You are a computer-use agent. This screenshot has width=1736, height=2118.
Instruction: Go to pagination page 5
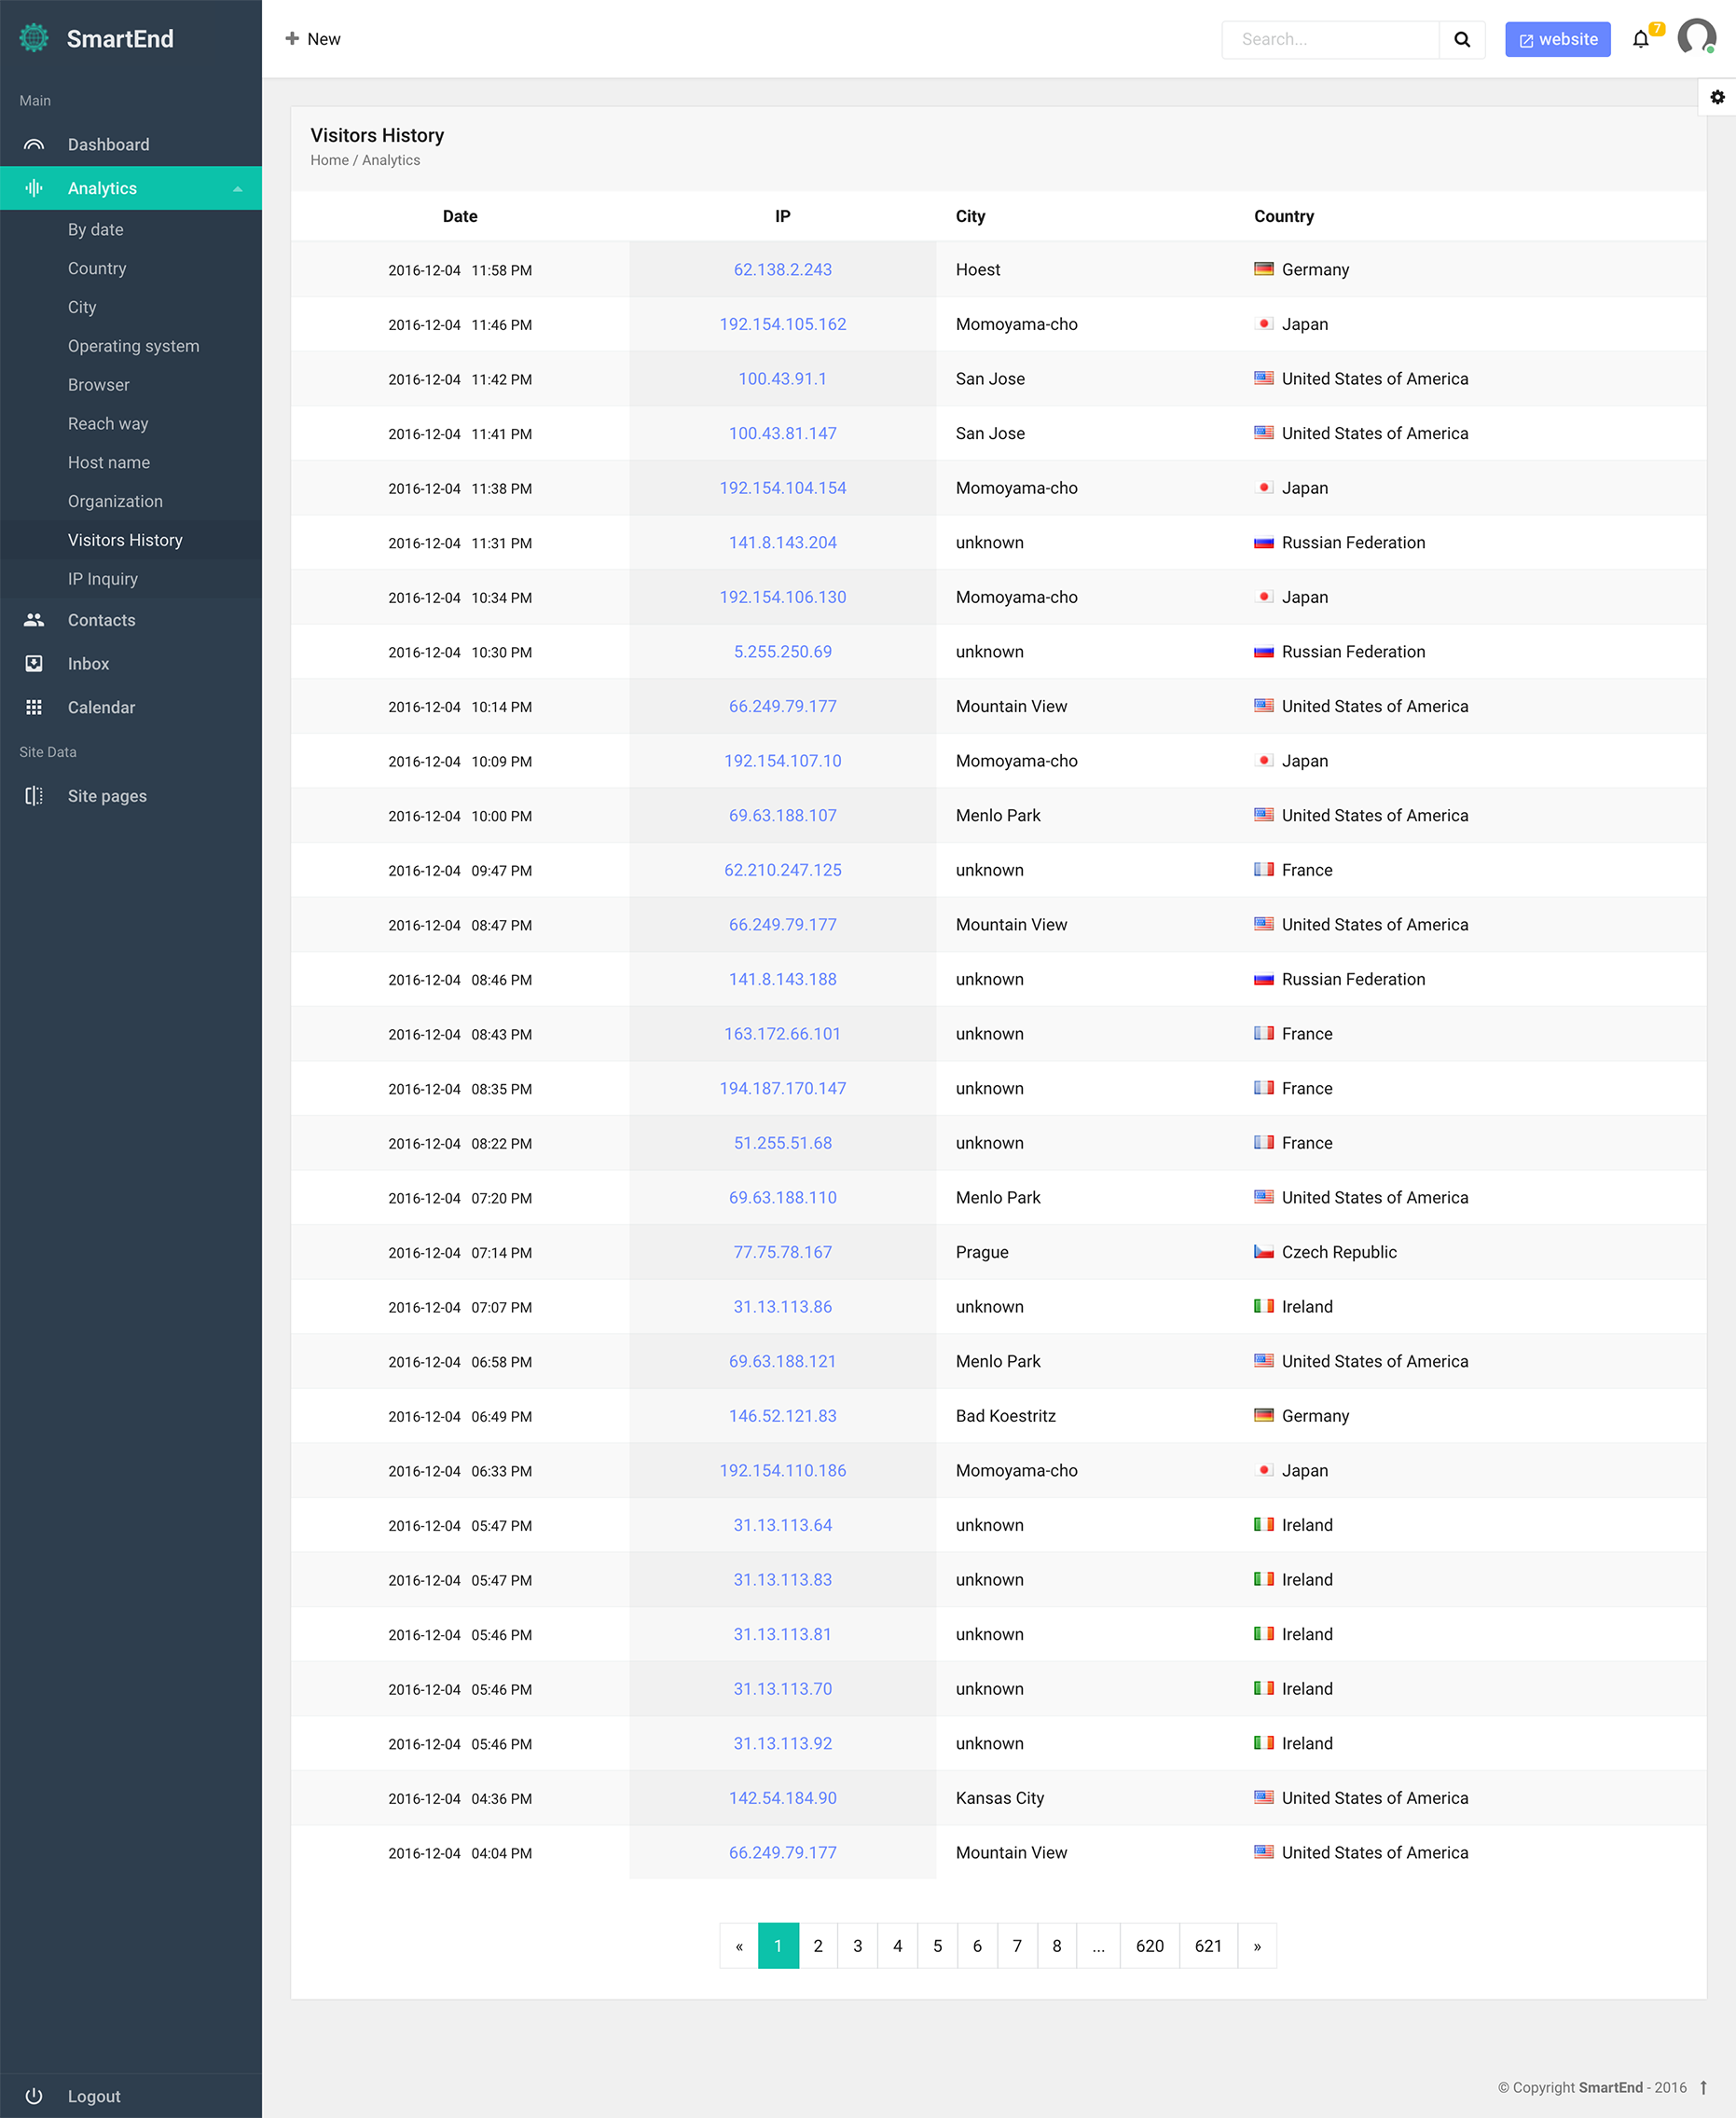click(x=937, y=1946)
